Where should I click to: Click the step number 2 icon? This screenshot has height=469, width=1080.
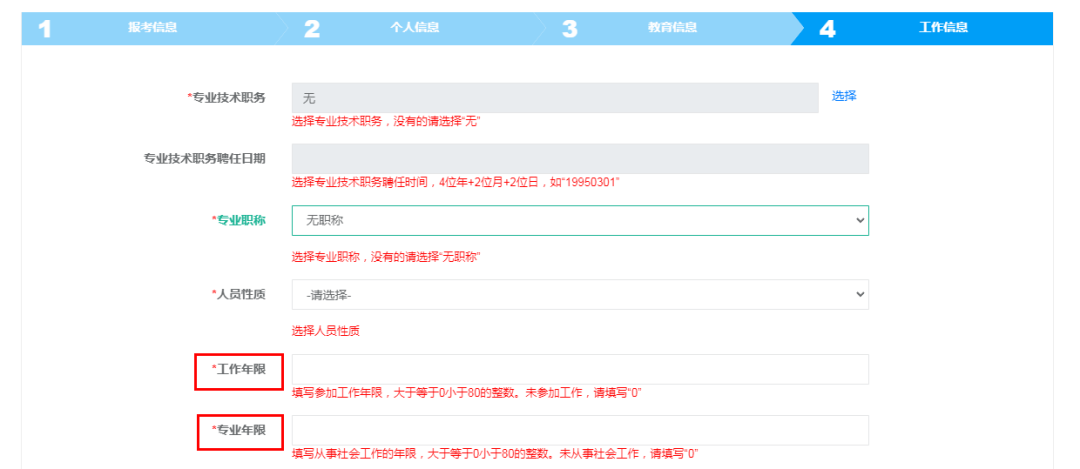point(312,28)
